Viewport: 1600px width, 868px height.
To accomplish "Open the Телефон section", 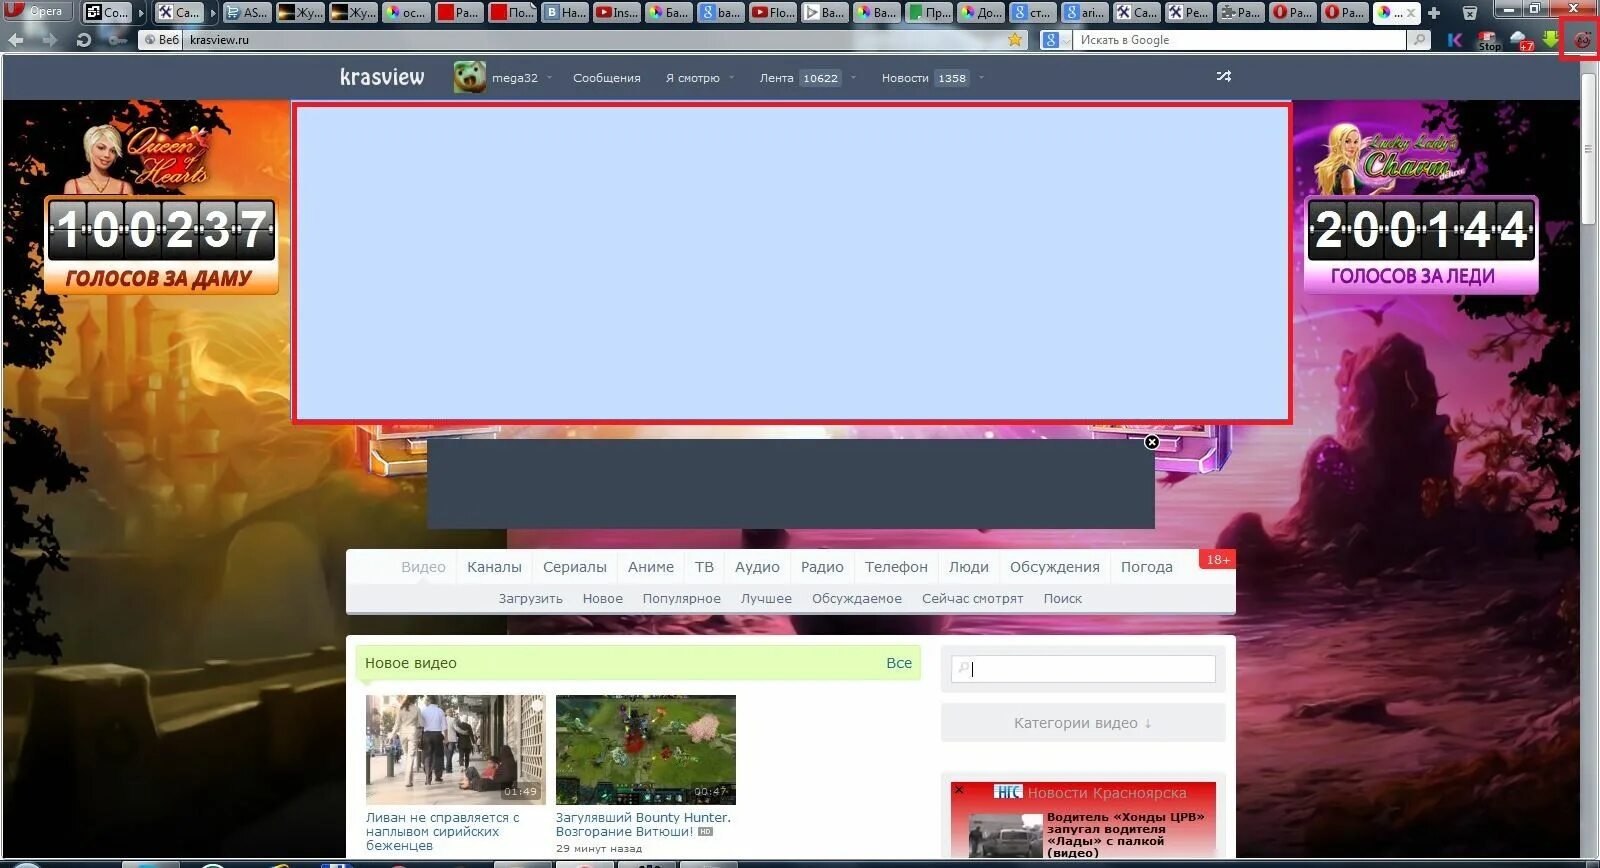I will (x=896, y=567).
